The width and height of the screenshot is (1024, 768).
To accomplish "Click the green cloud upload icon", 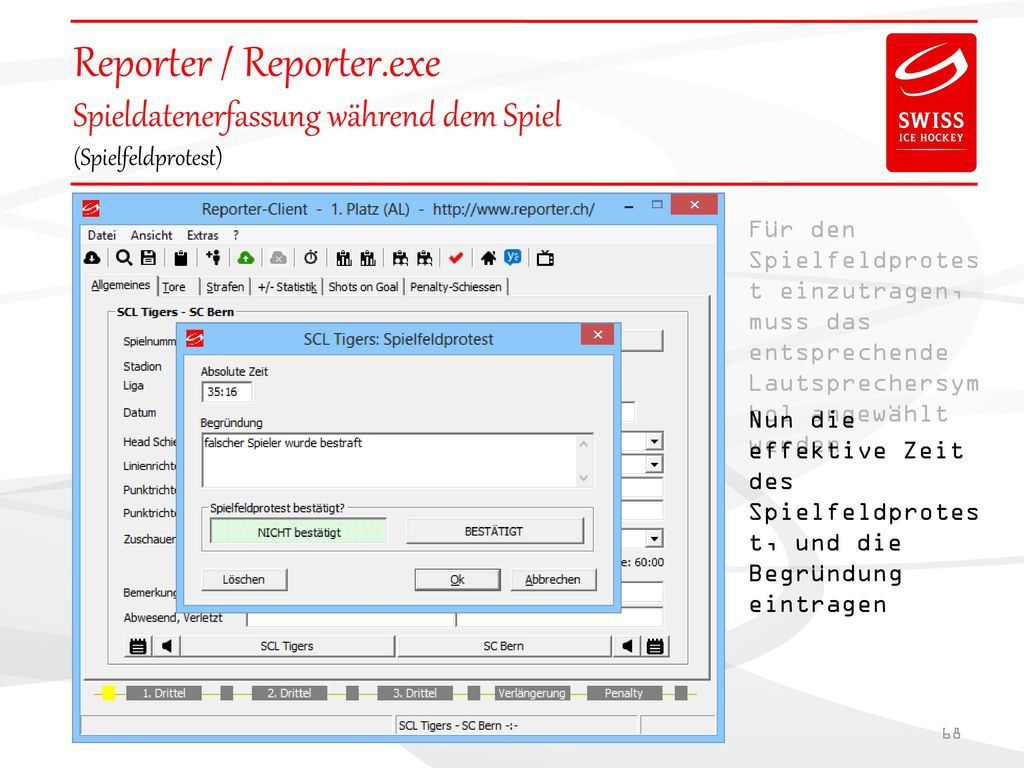I will click(246, 258).
